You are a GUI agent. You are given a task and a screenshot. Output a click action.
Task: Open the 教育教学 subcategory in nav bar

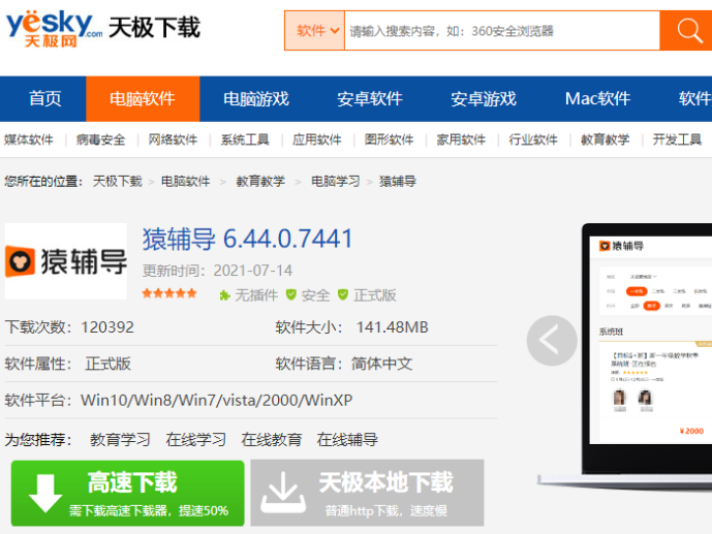605,139
